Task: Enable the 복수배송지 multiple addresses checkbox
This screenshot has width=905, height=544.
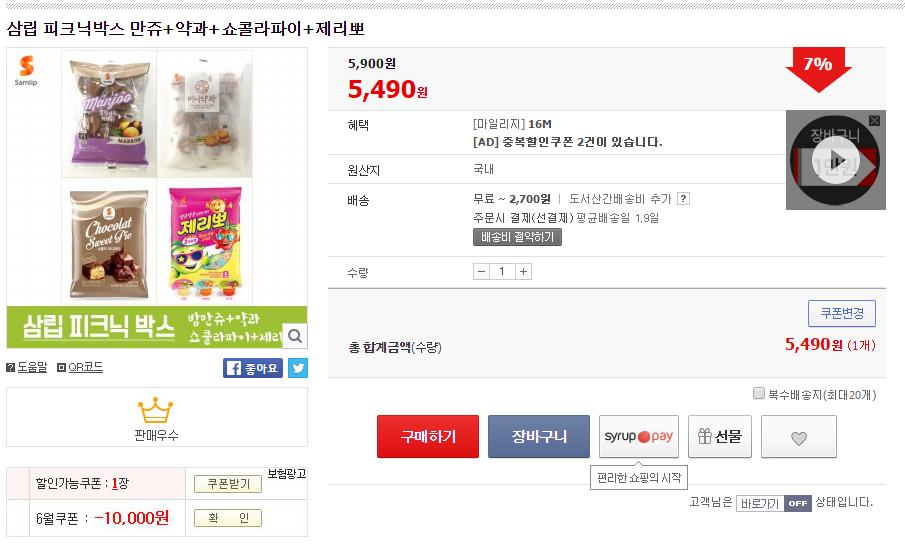Action: coord(759,394)
